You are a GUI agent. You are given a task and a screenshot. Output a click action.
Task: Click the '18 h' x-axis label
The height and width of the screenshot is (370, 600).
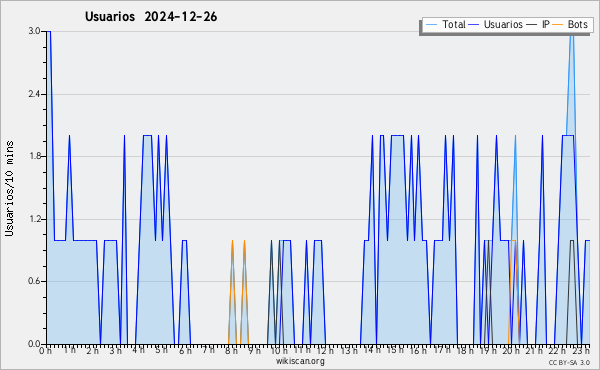465,350
